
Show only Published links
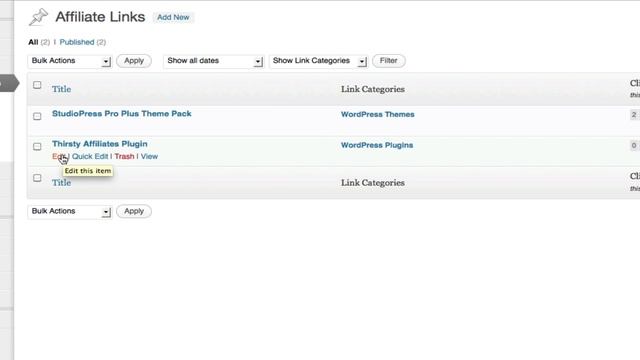77,42
